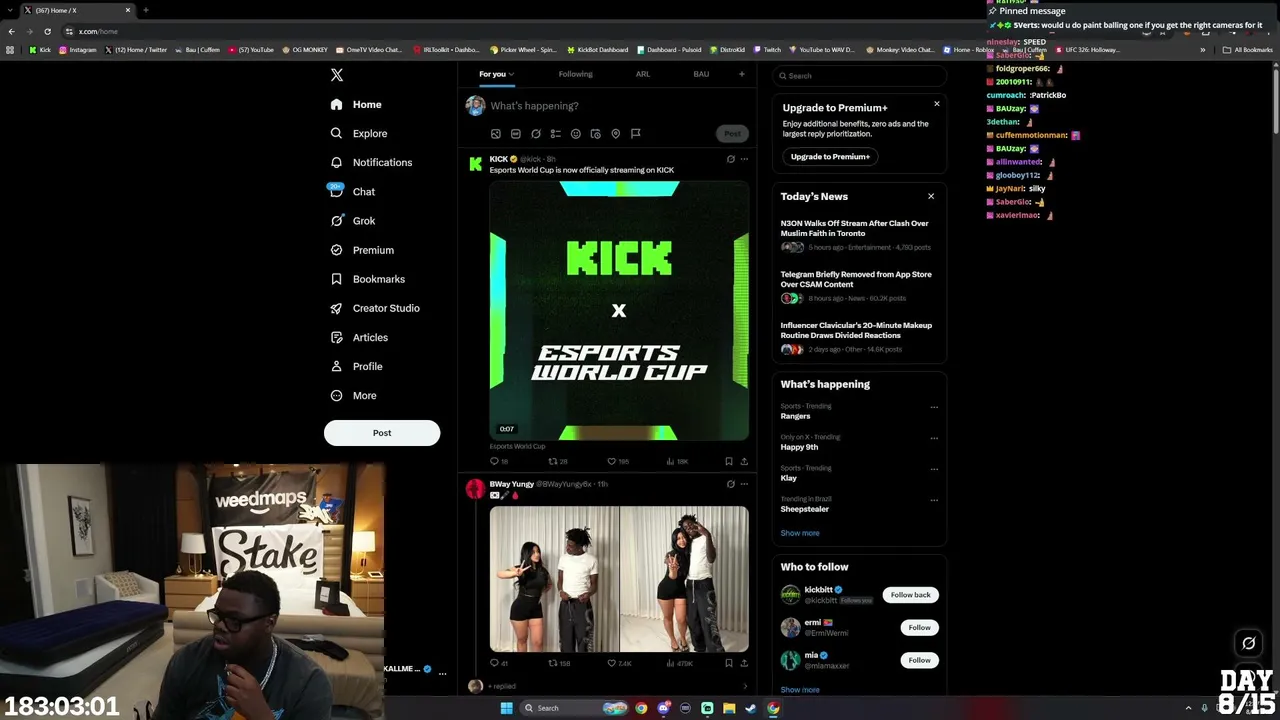Tag a location in the composer
1280x720 pixels.
[616, 134]
